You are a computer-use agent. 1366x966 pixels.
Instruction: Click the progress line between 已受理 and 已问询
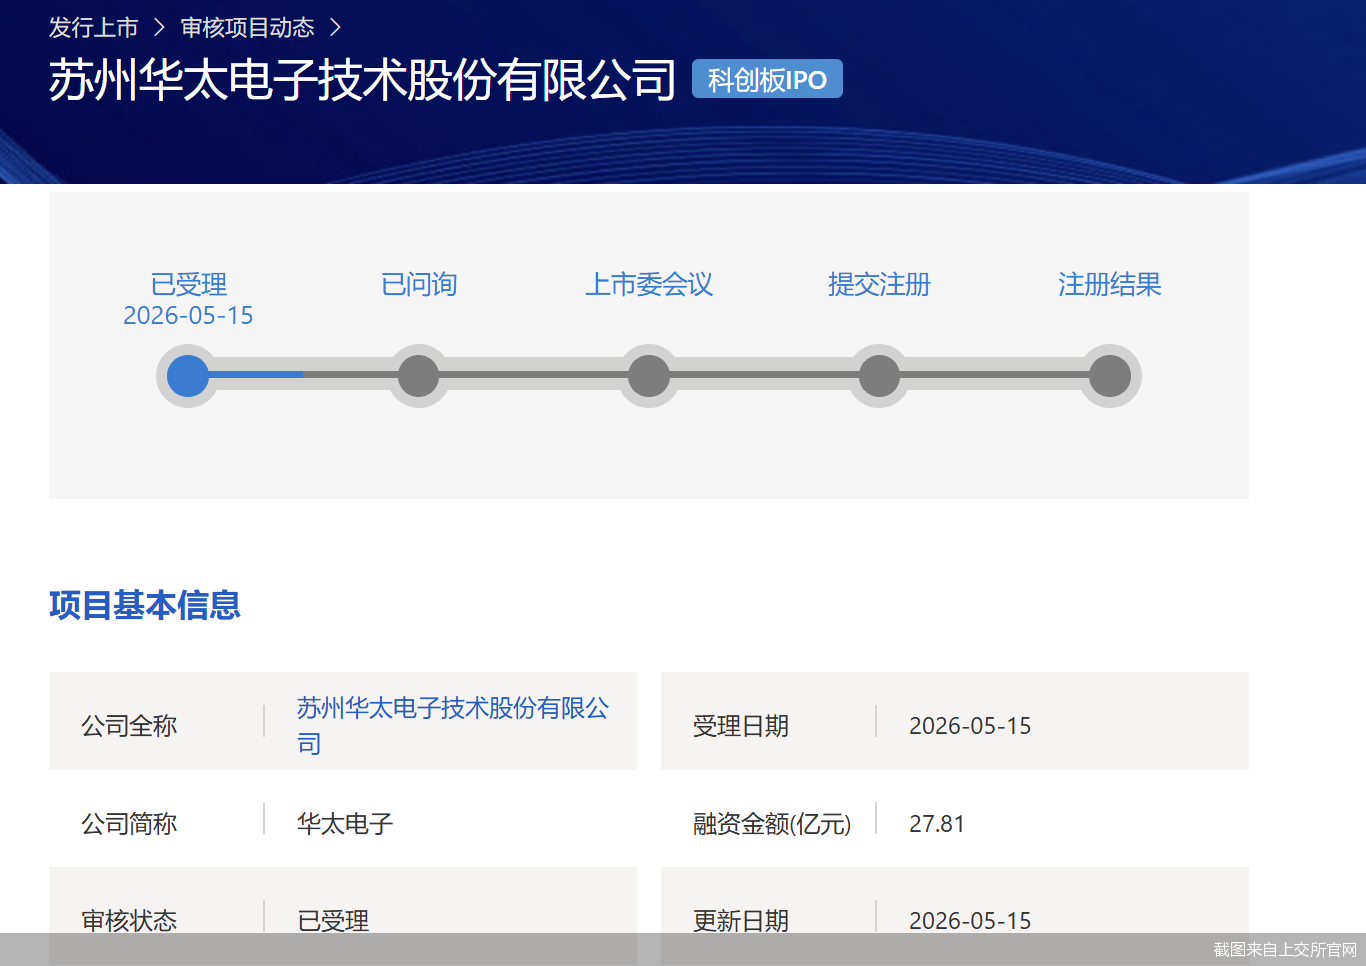[304, 375]
